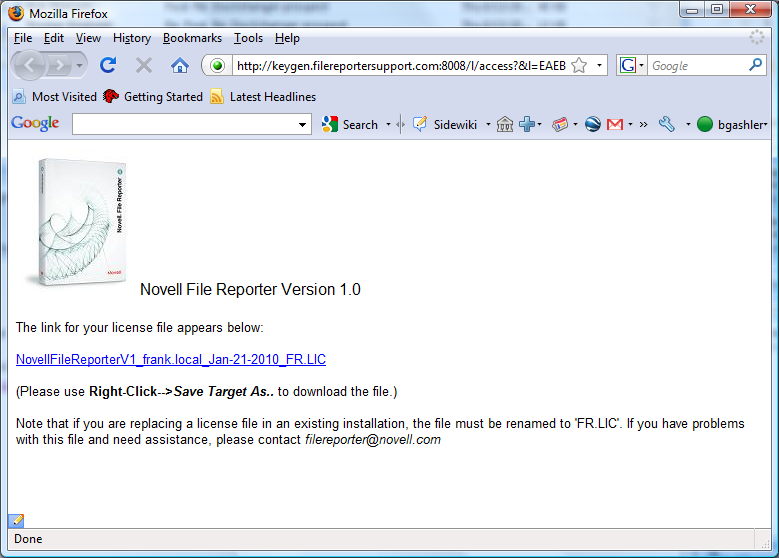The height and width of the screenshot is (558, 779).
Task: Minimize the Firefox window
Action: point(692,10)
